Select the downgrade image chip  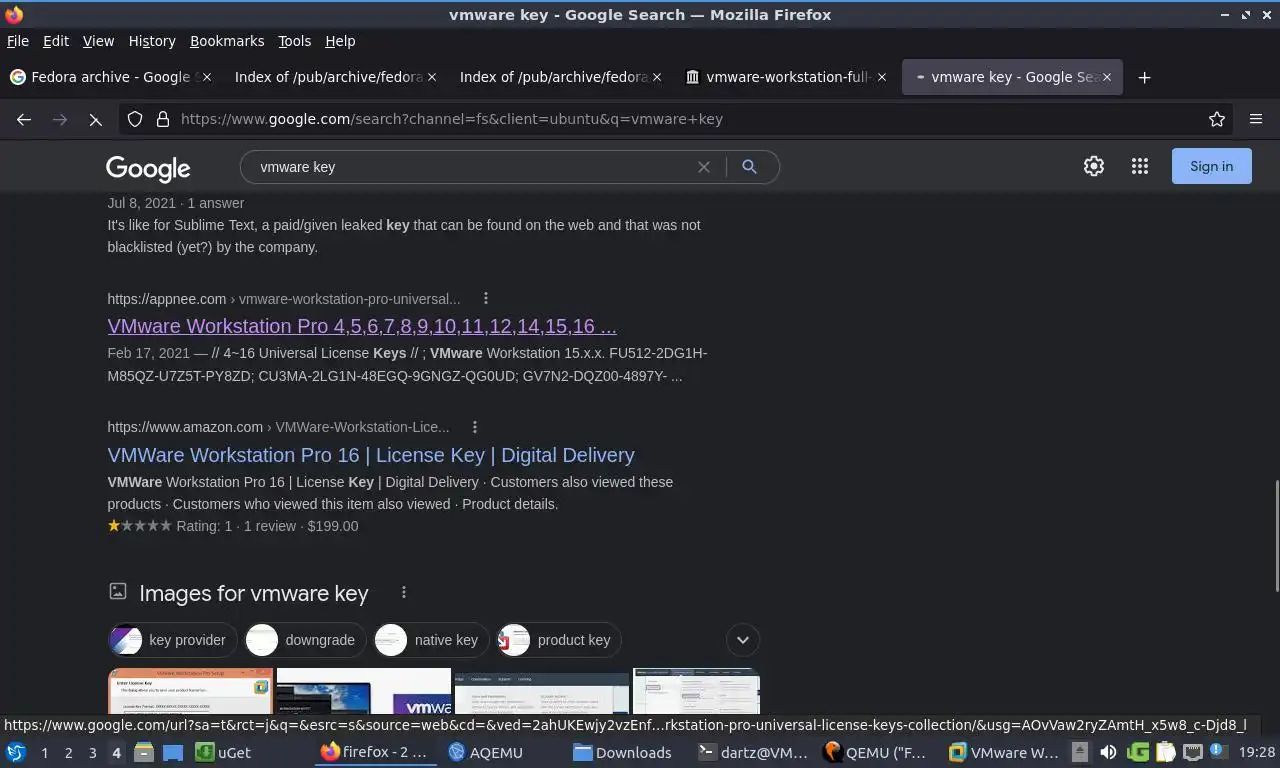point(304,640)
